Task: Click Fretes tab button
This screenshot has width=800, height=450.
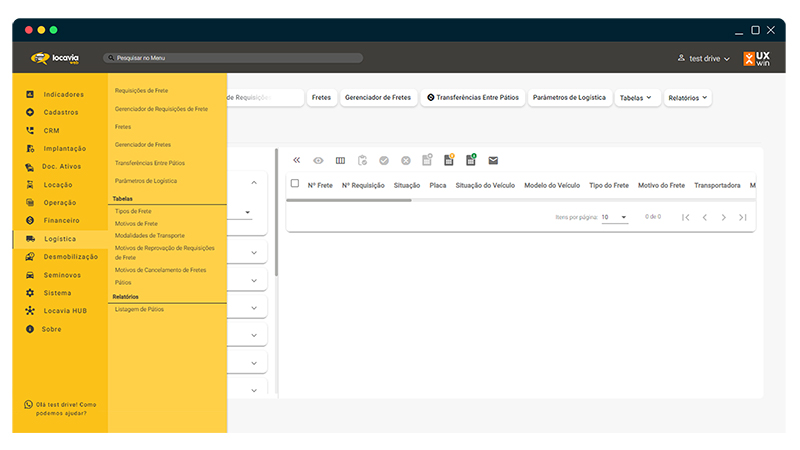Action: tap(321, 97)
